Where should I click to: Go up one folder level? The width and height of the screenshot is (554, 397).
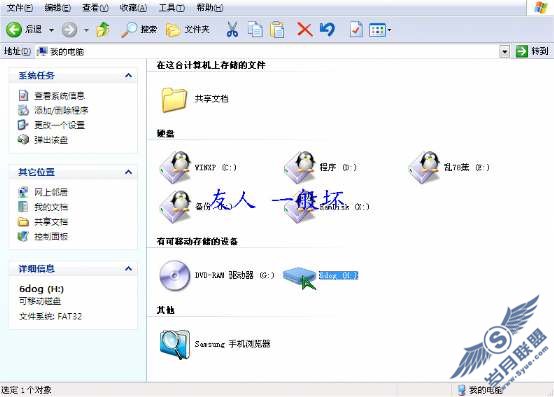click(x=103, y=29)
